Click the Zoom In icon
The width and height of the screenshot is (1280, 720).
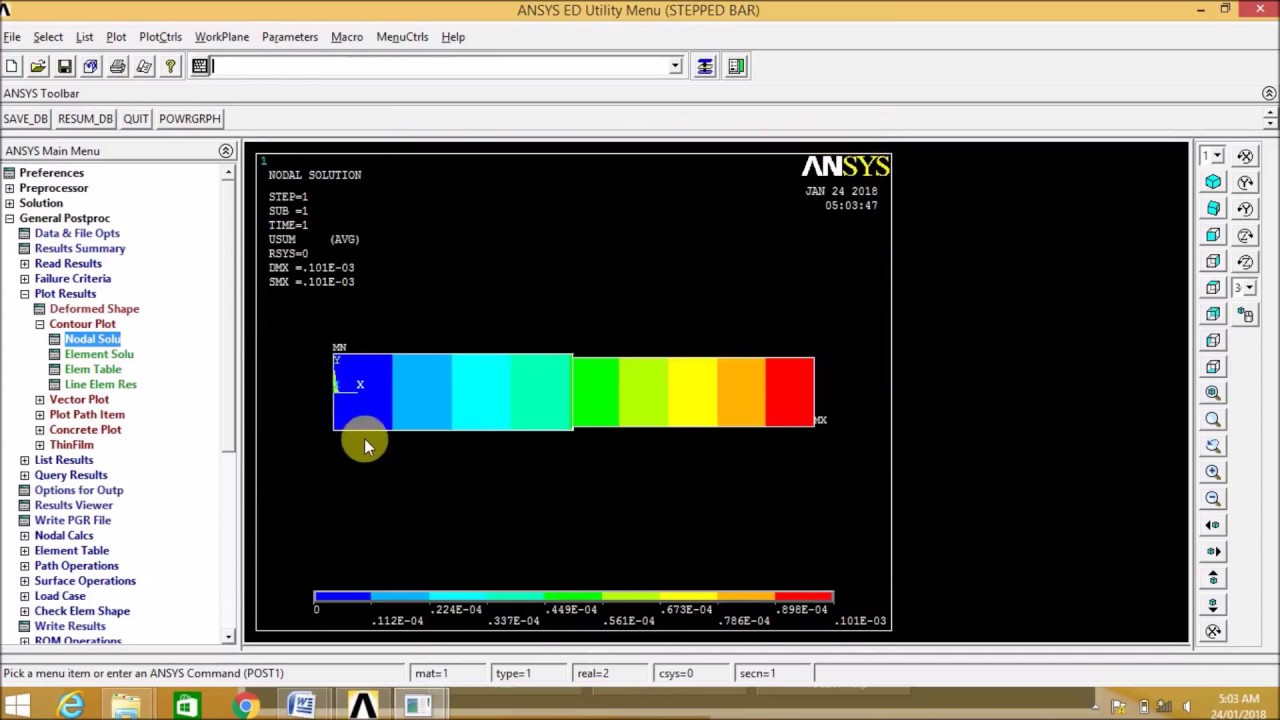[x=1213, y=472]
